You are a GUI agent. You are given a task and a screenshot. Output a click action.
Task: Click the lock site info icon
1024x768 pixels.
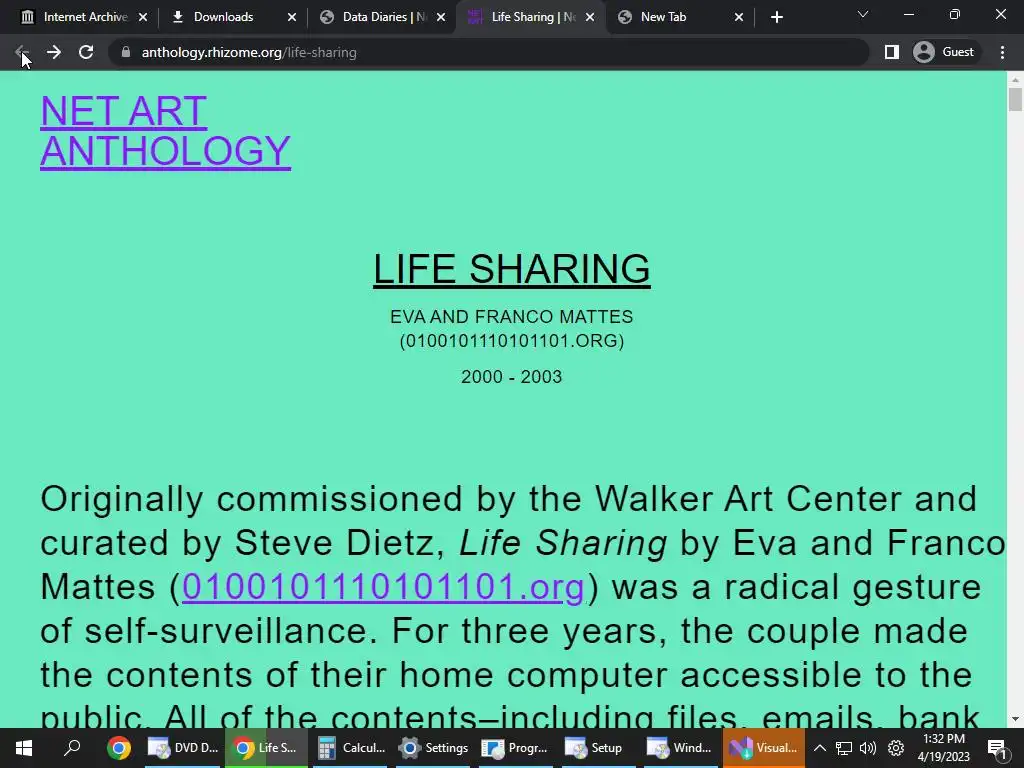pos(126,52)
